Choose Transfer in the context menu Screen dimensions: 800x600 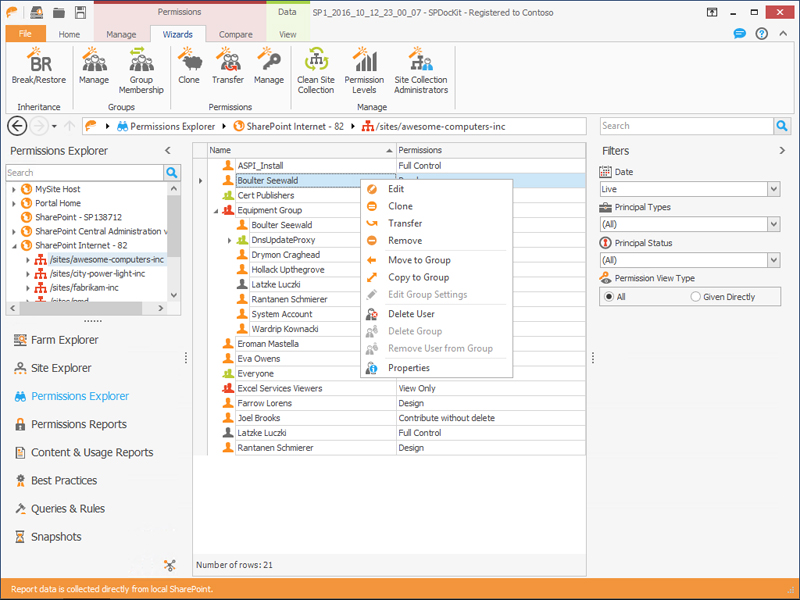(436, 223)
